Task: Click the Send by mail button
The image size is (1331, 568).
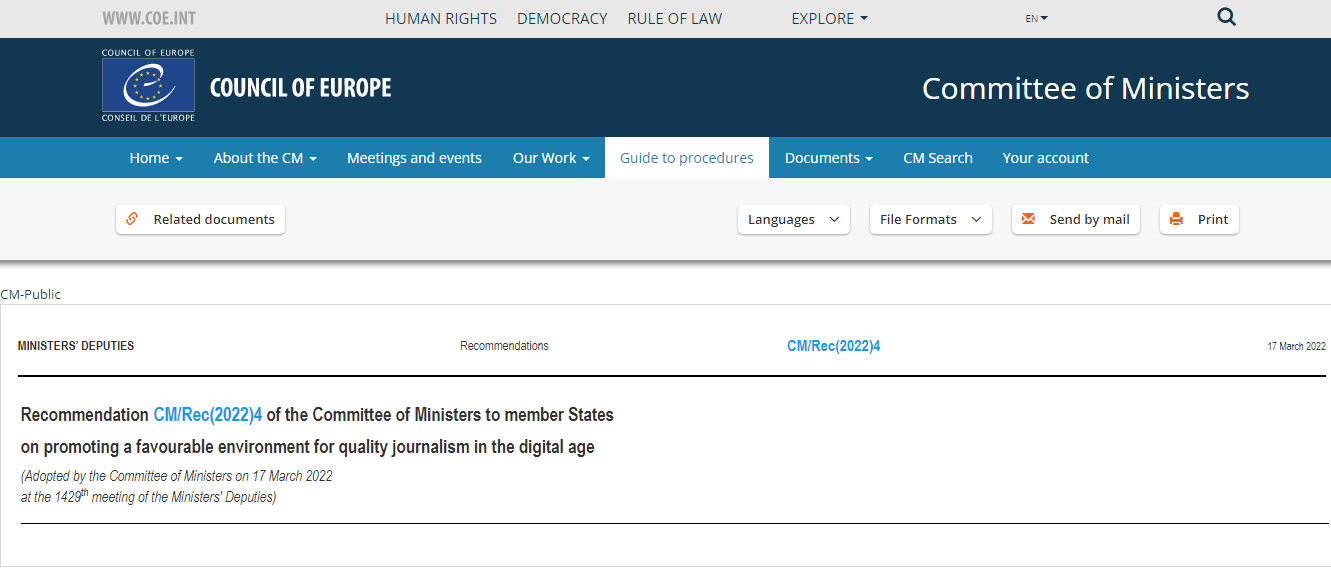Action: (1076, 219)
